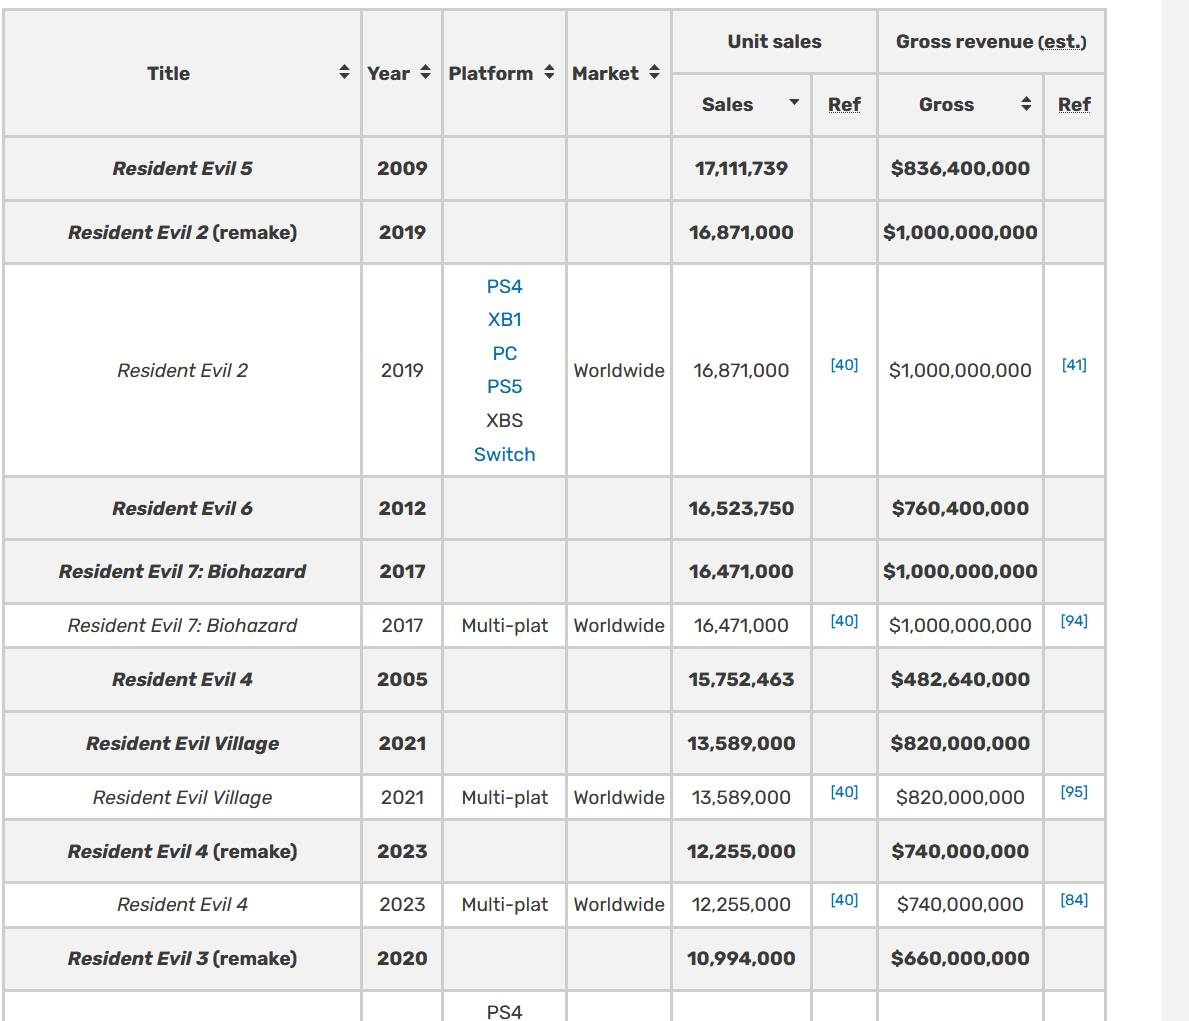
Task: Open reference 41 for Resident Evil 2
Action: point(1074,365)
